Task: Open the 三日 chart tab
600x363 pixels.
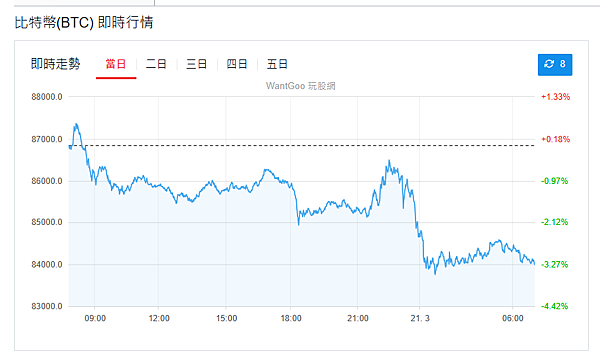Action: (x=196, y=64)
